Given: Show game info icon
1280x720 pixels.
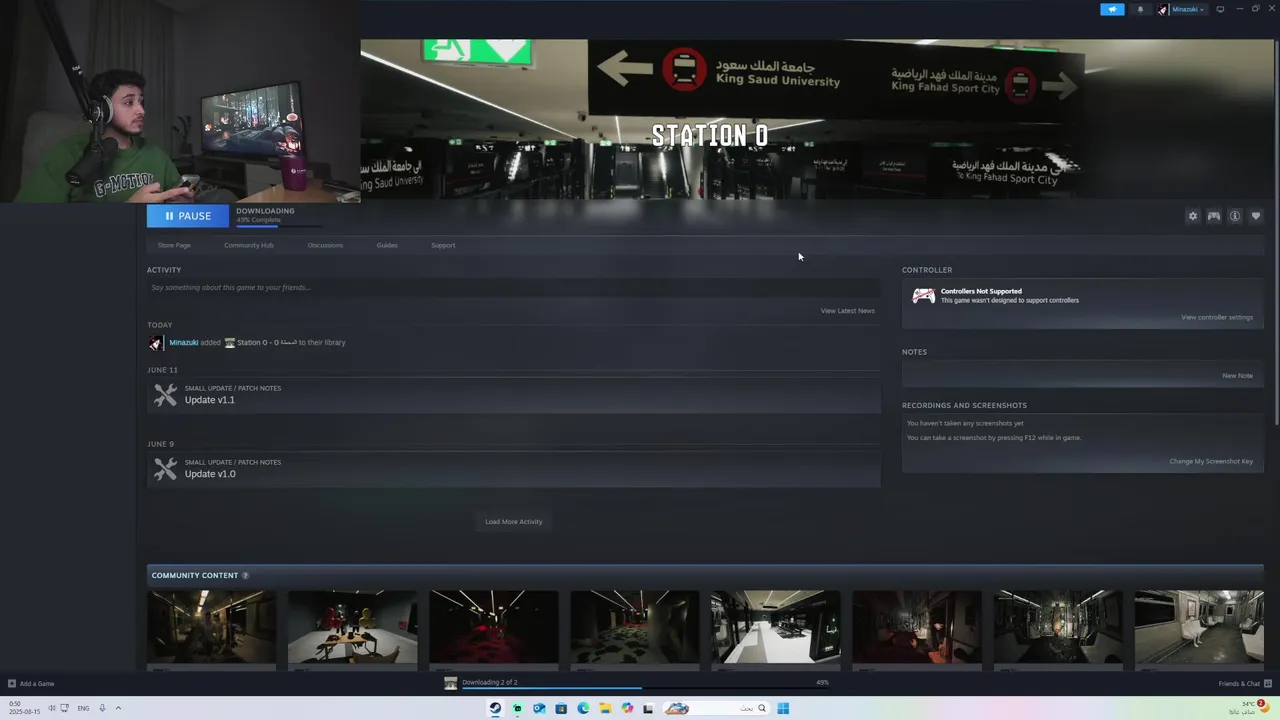Looking at the screenshot, I should pyautogui.click(x=1235, y=216).
